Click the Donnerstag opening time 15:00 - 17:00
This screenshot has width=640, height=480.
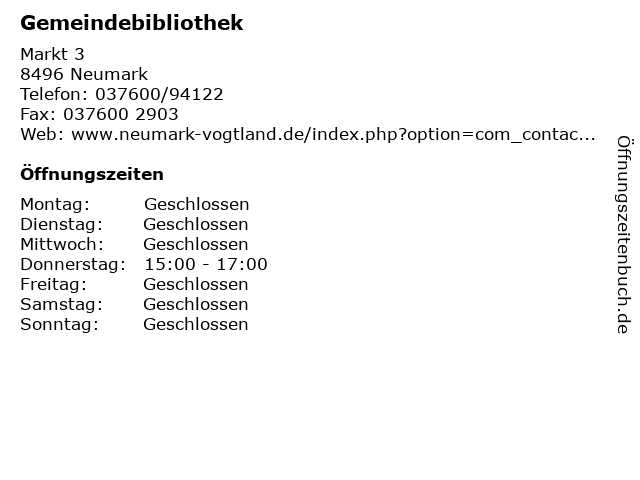point(206,264)
